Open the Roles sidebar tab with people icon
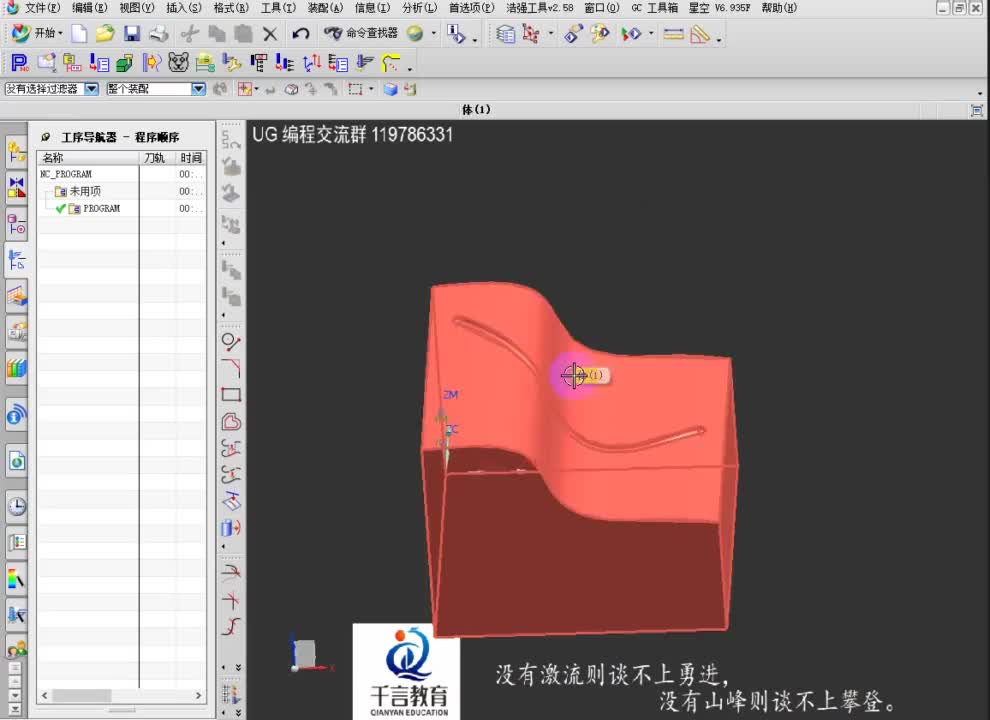The width and height of the screenshot is (990, 720). [17, 647]
